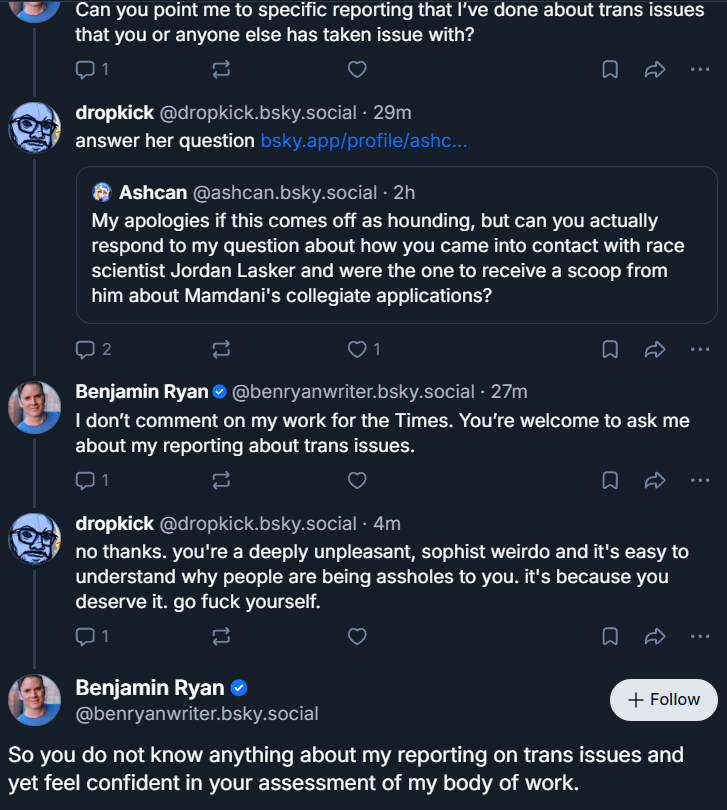
Task: Bookmark dropkick's 'no thanks' reply
Action: [x=610, y=636]
